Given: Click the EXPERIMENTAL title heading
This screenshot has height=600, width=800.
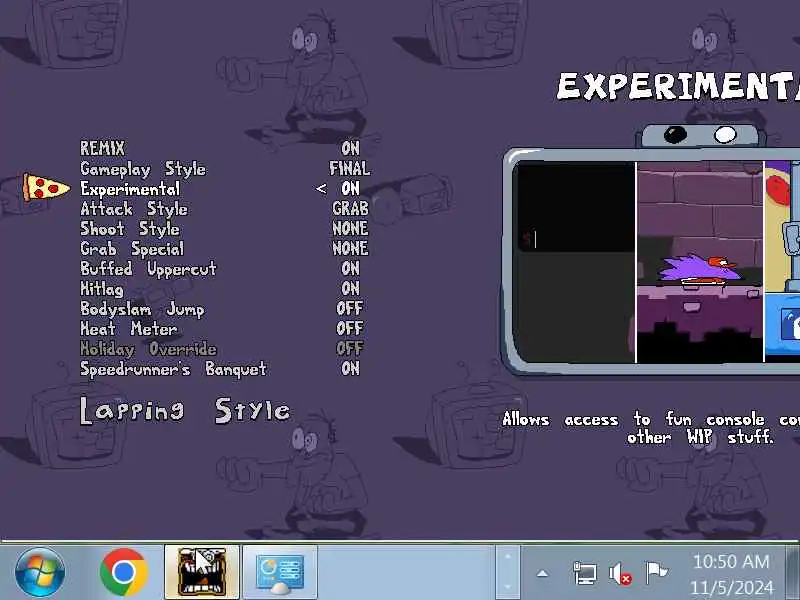Looking at the screenshot, I should point(678,87).
